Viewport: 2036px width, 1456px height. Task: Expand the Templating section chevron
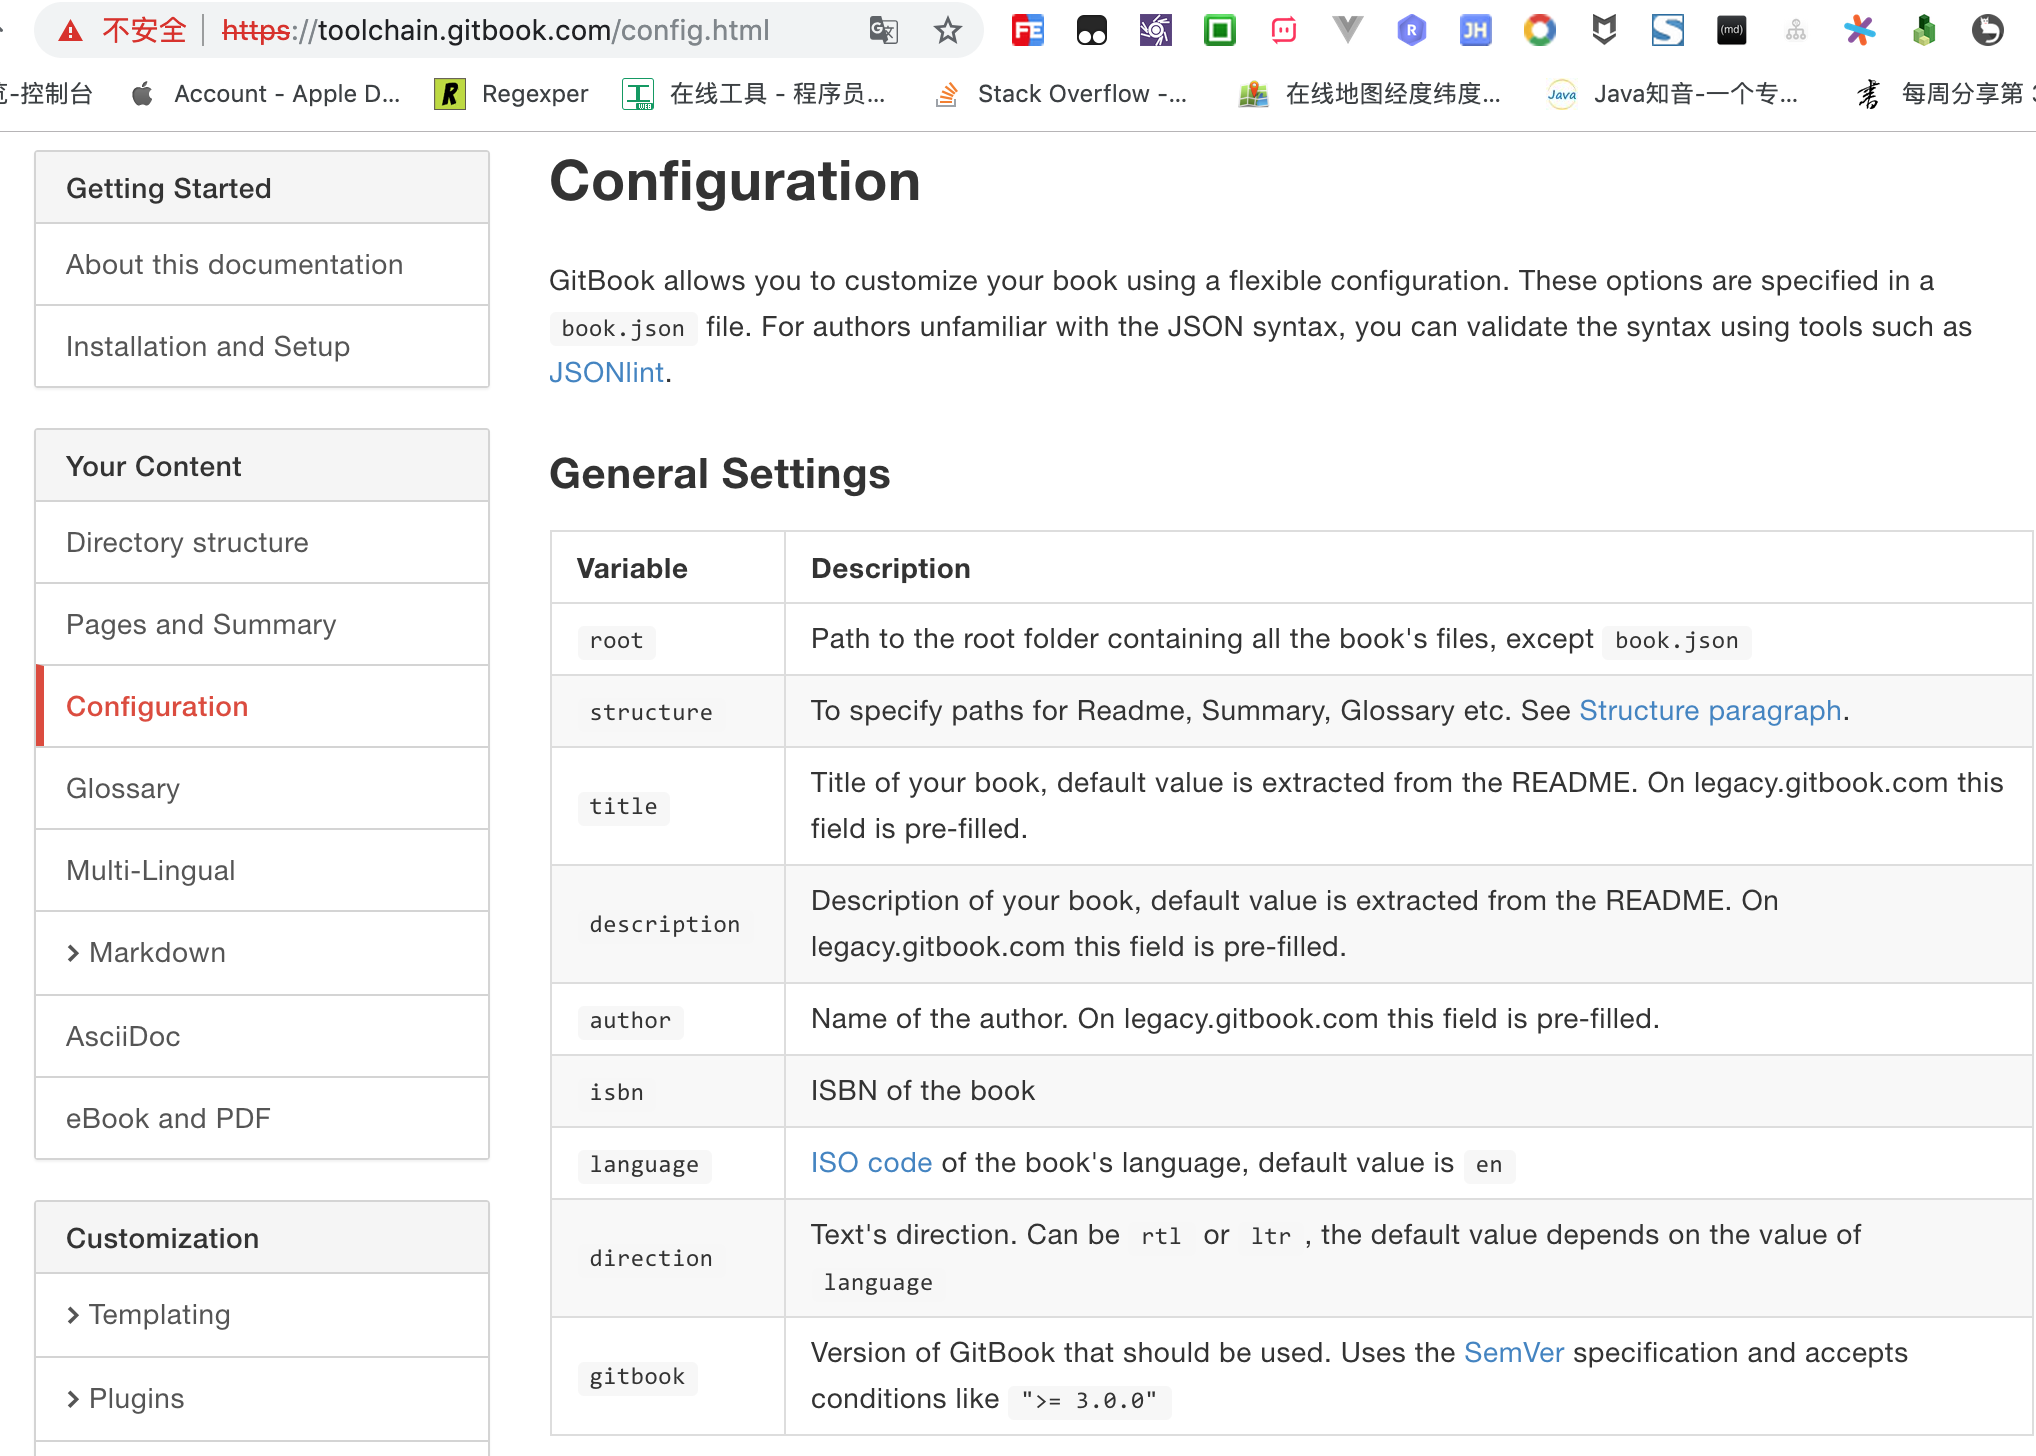click(x=73, y=1315)
